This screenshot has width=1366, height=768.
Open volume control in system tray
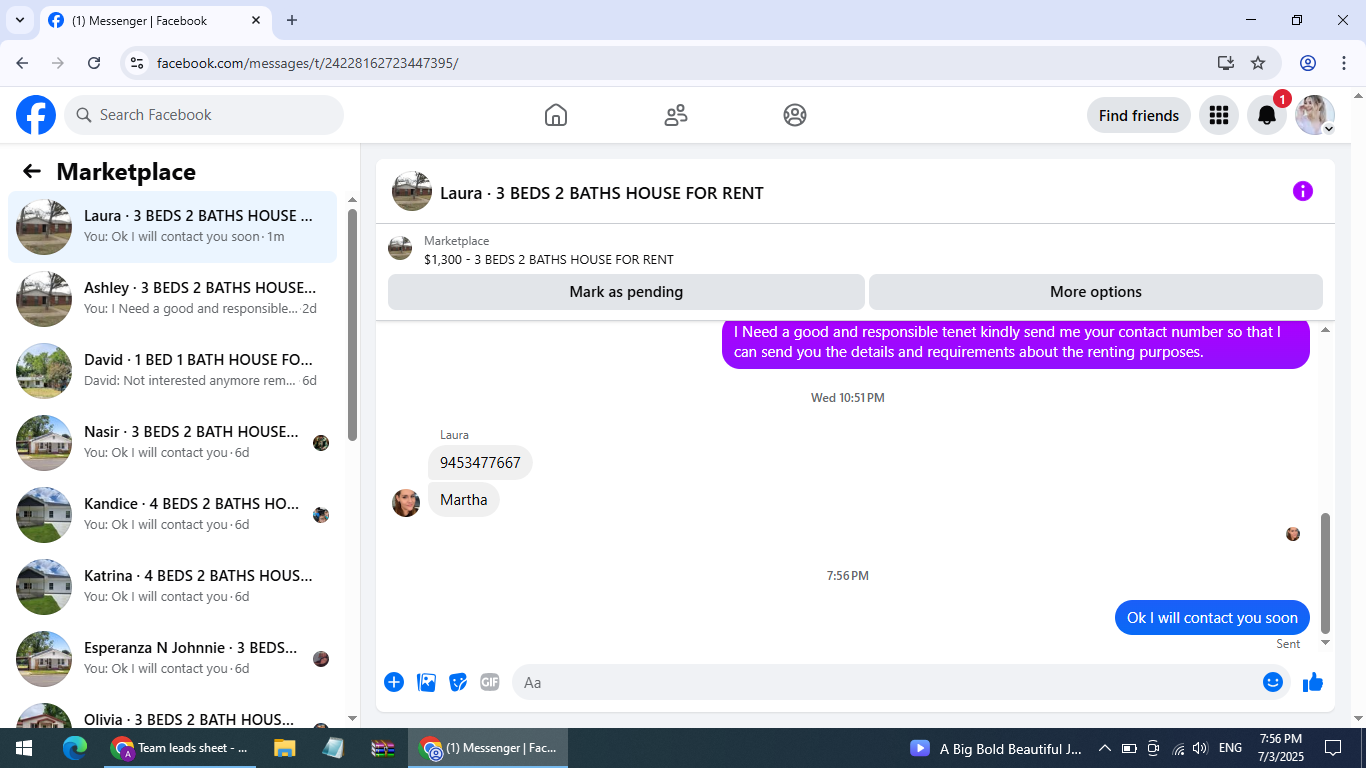pos(1200,748)
